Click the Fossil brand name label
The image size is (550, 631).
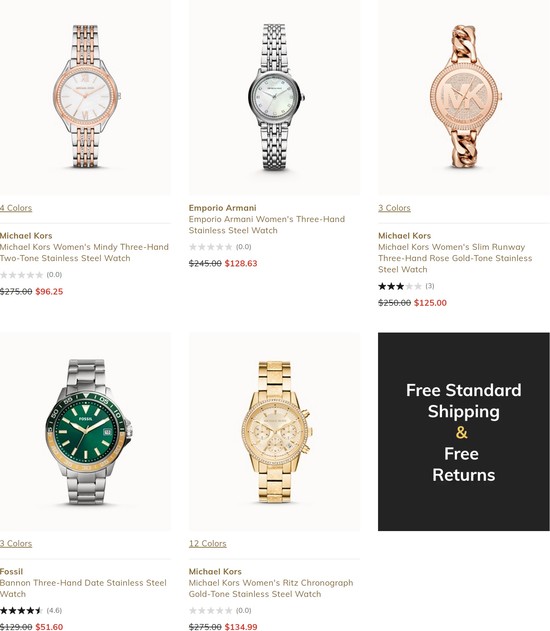tap(11, 571)
